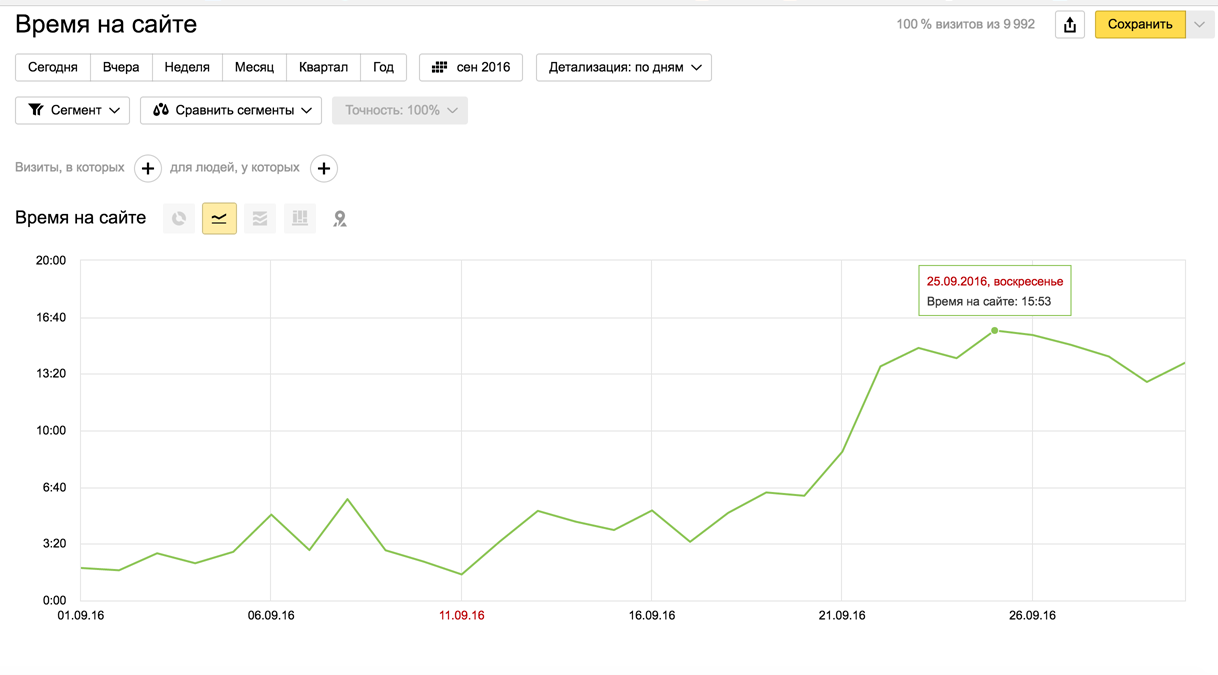Expand the 'Сравнить сегменты' dropdown
The height and width of the screenshot is (675, 1218).
(x=231, y=110)
